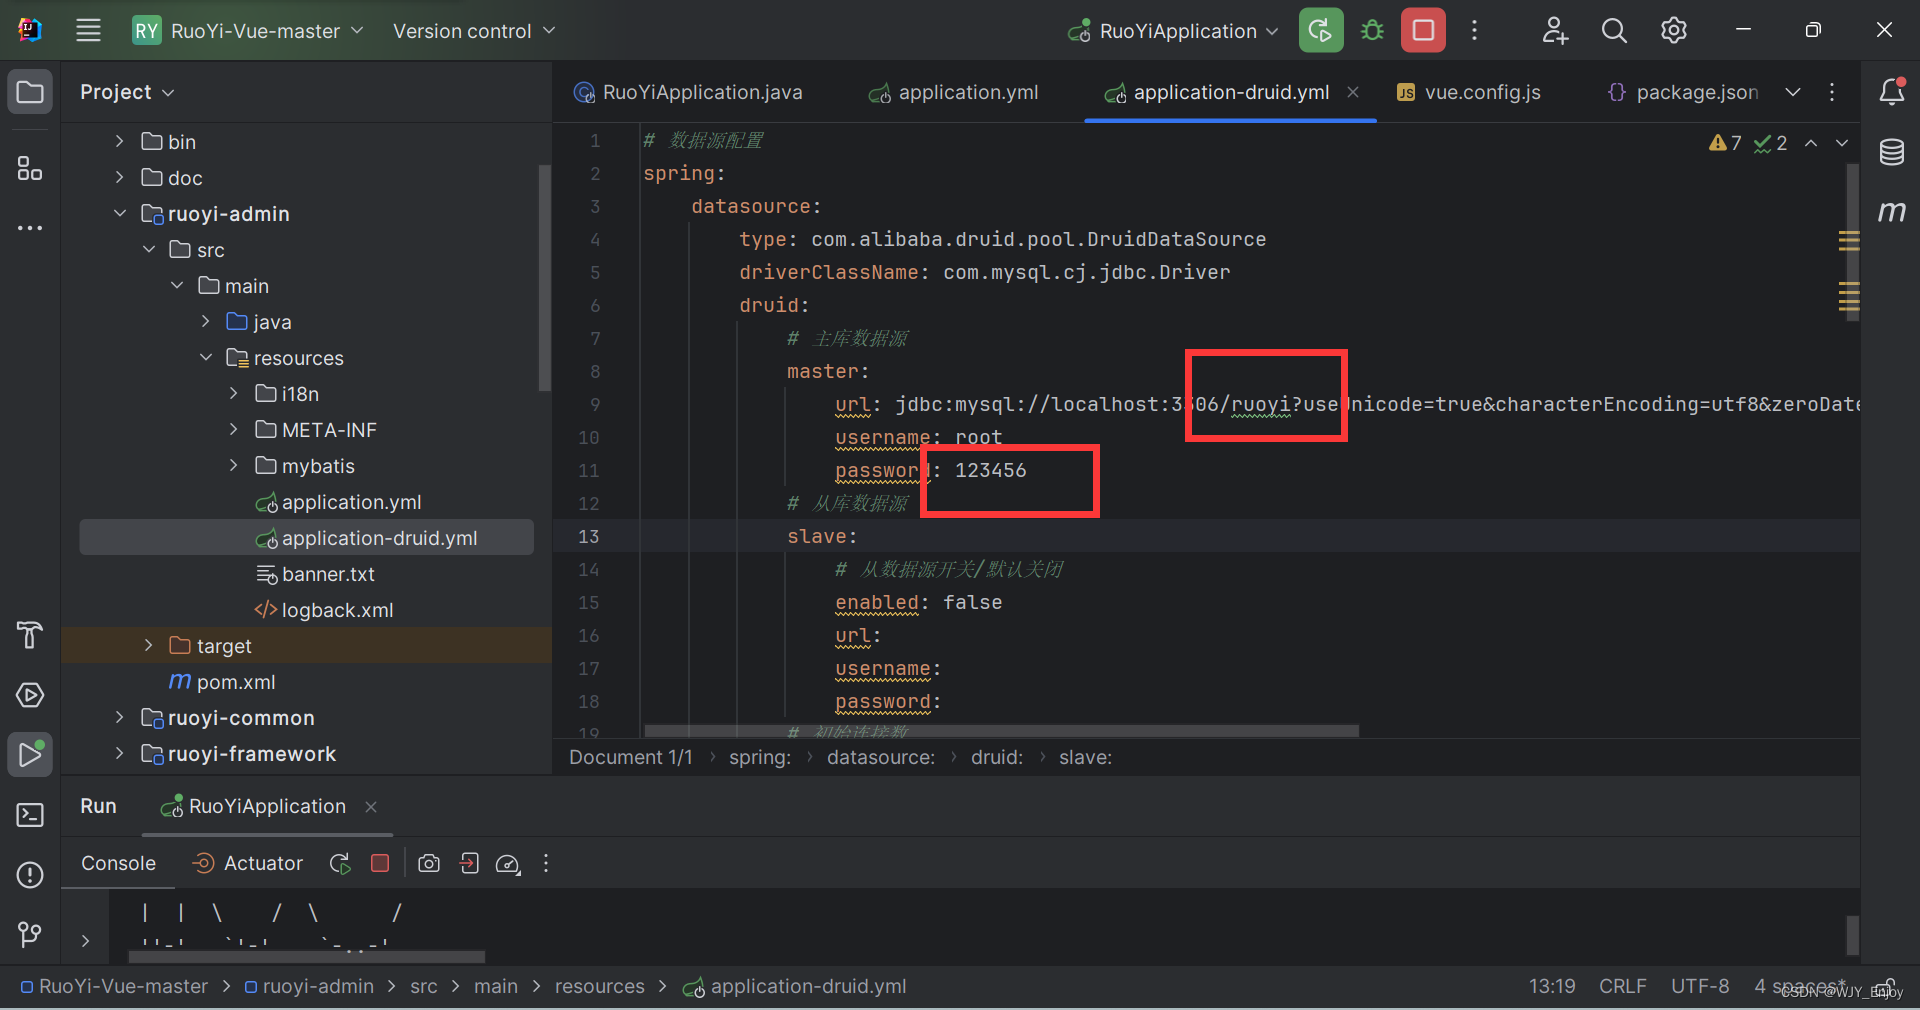Viewport: 1920px width, 1010px height.
Task: Stop the process in the Run console toolbar
Action: point(380,863)
